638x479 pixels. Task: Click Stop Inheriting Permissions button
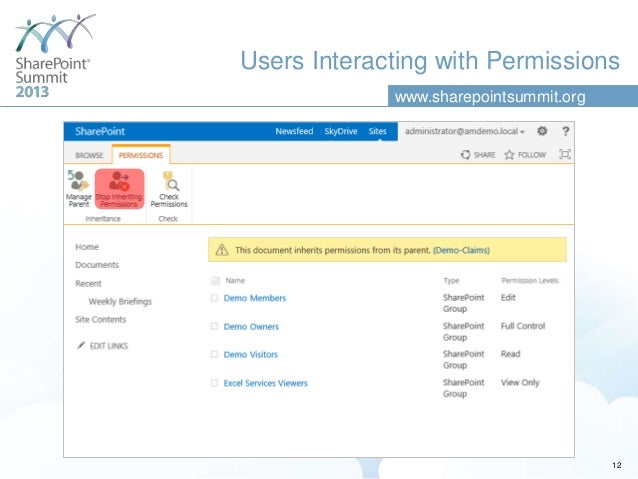[x=119, y=189]
